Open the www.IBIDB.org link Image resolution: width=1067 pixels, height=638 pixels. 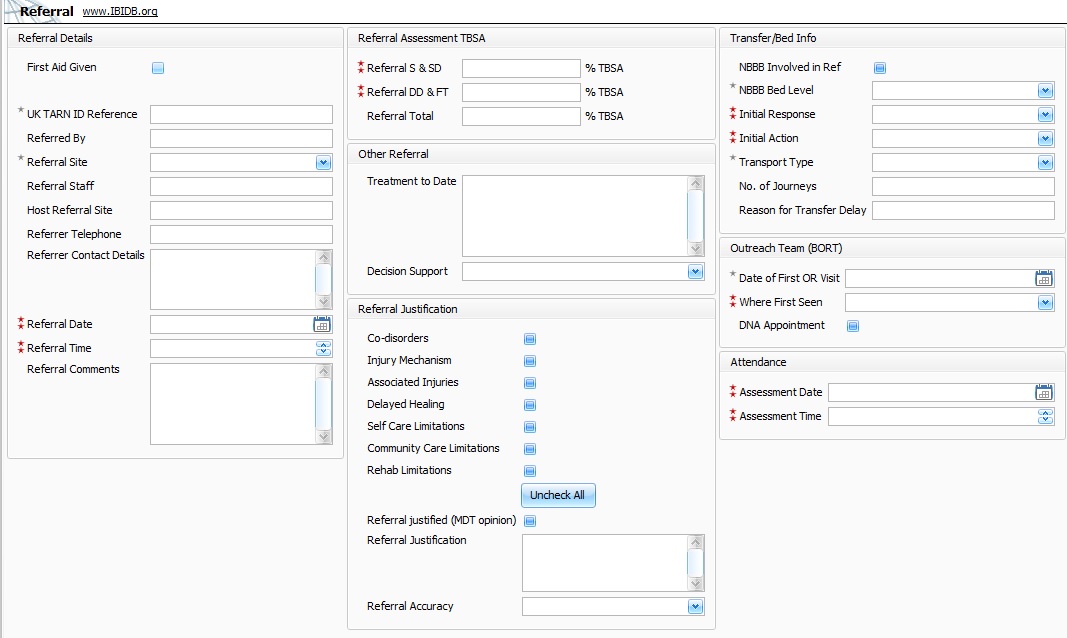119,12
